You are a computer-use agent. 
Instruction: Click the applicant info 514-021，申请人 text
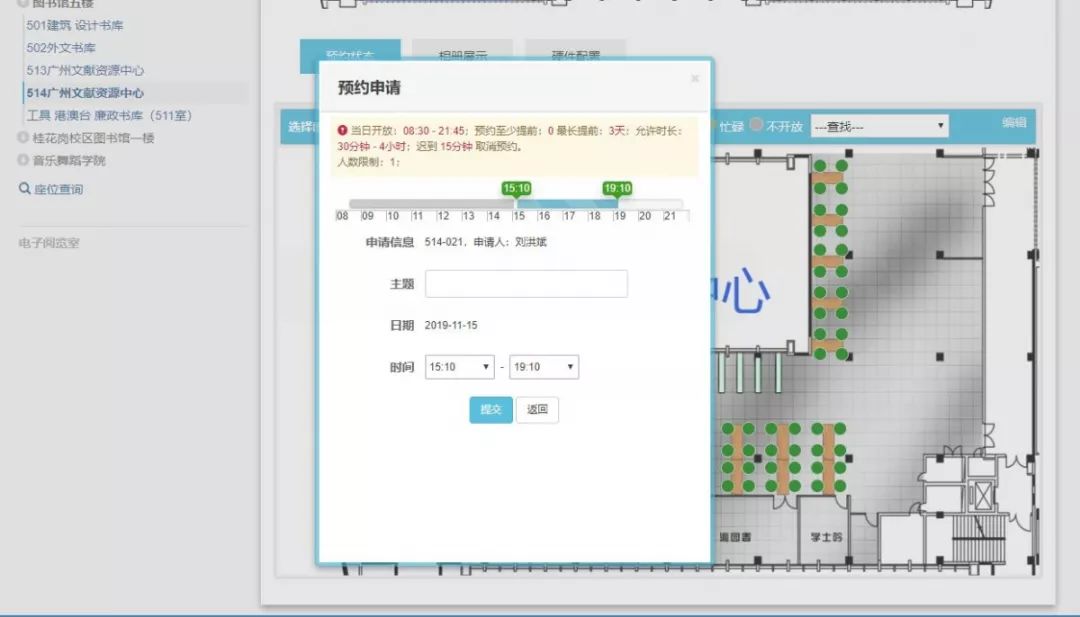(486, 242)
